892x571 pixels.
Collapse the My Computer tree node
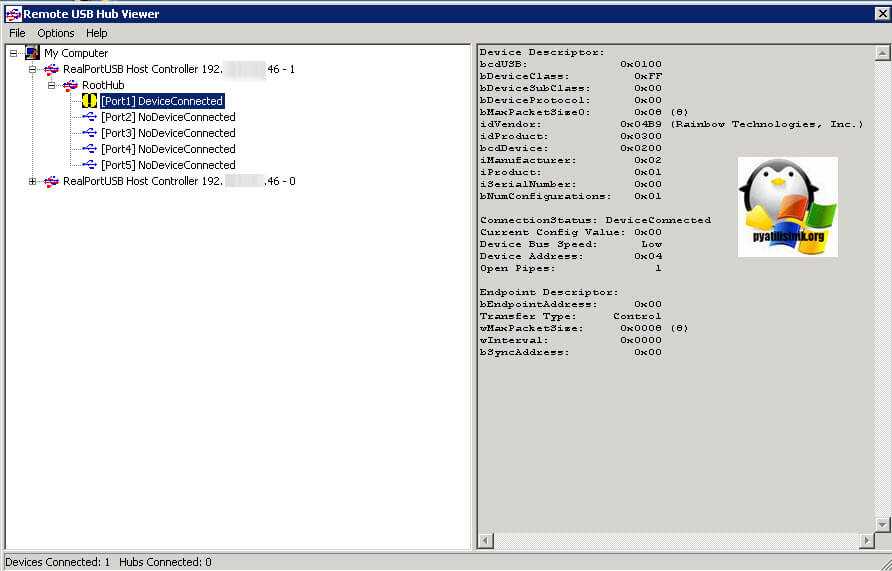13,53
